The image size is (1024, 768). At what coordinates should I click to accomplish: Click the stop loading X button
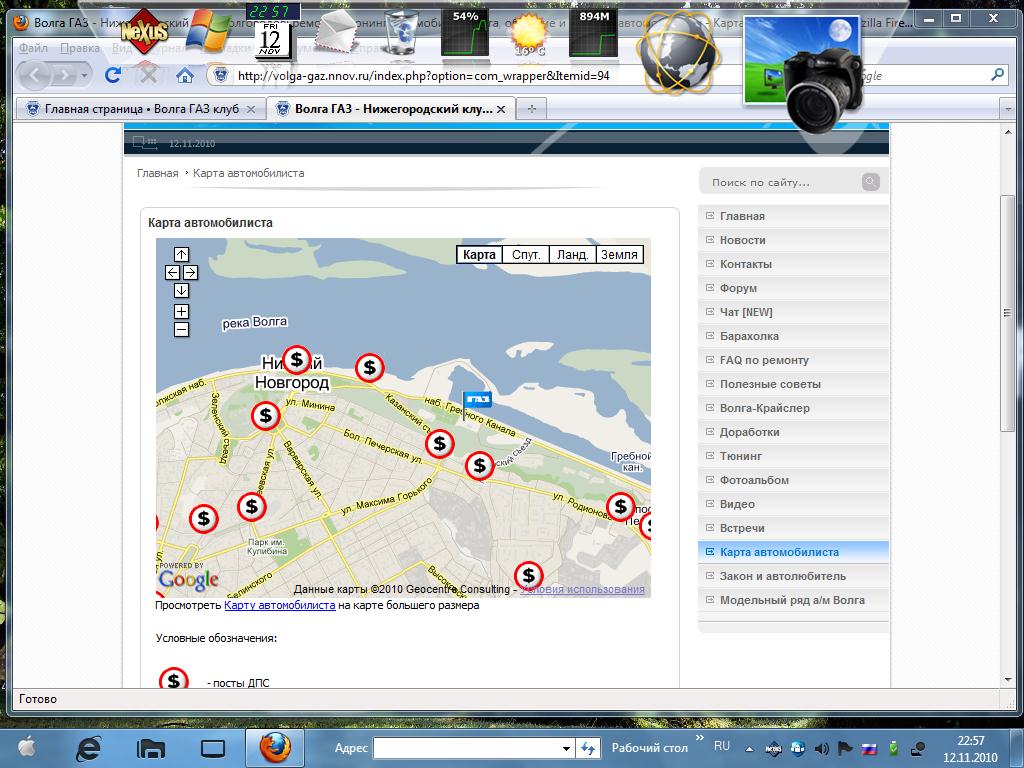point(150,75)
